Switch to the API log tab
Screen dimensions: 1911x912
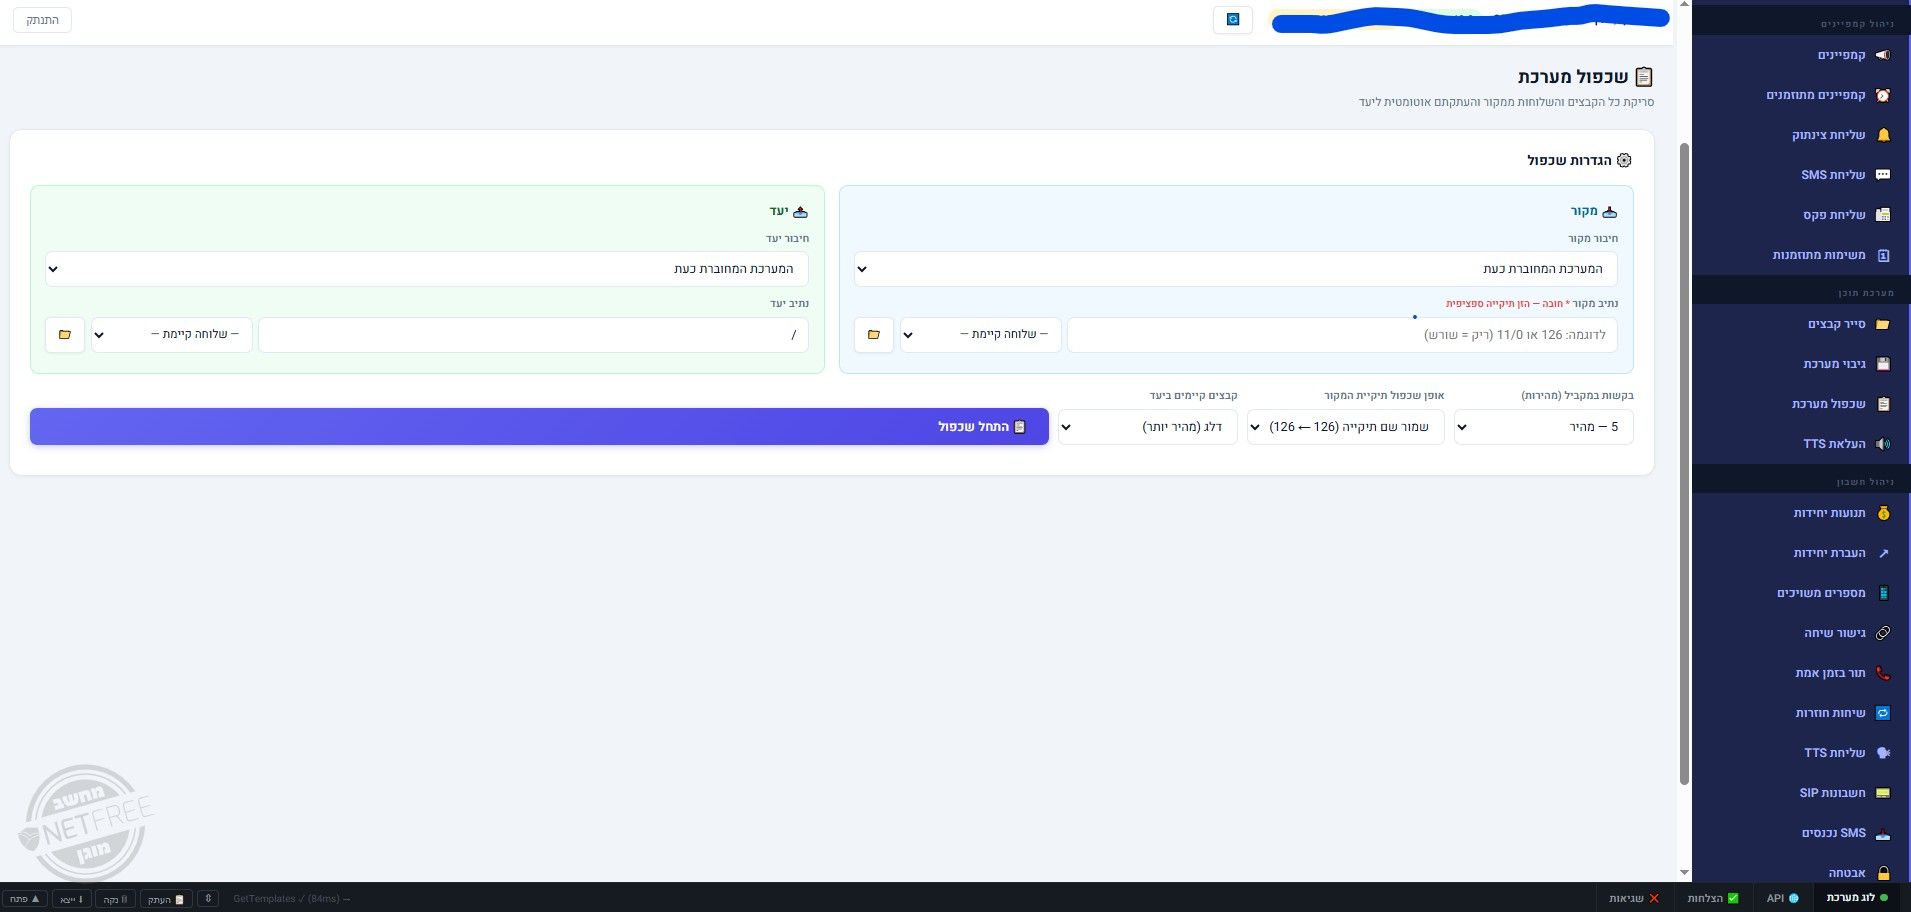click(1782, 898)
